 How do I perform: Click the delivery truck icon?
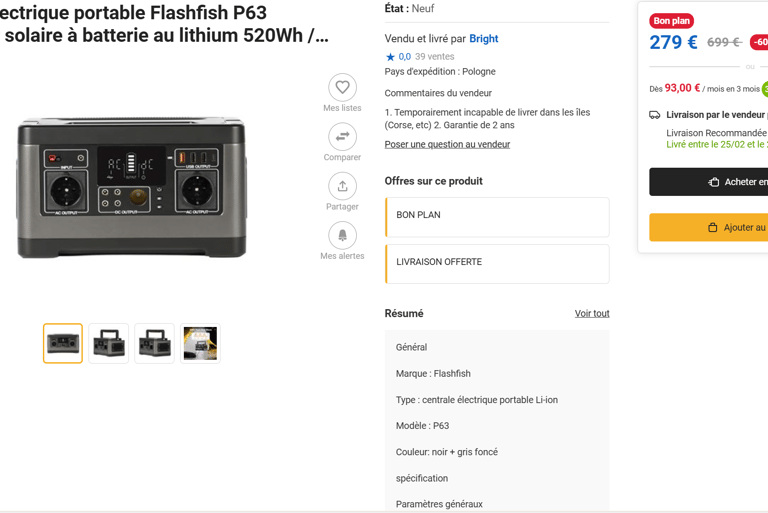coord(655,115)
